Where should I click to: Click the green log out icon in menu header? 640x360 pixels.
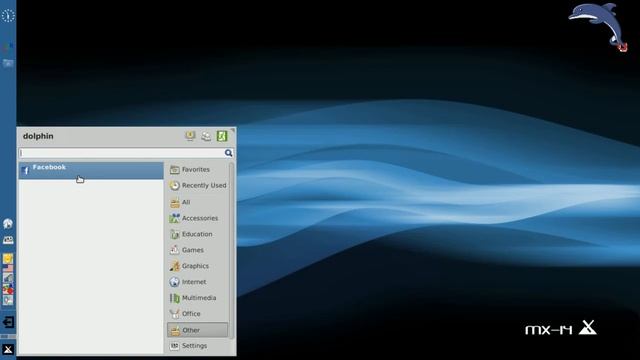pyautogui.click(x=222, y=136)
